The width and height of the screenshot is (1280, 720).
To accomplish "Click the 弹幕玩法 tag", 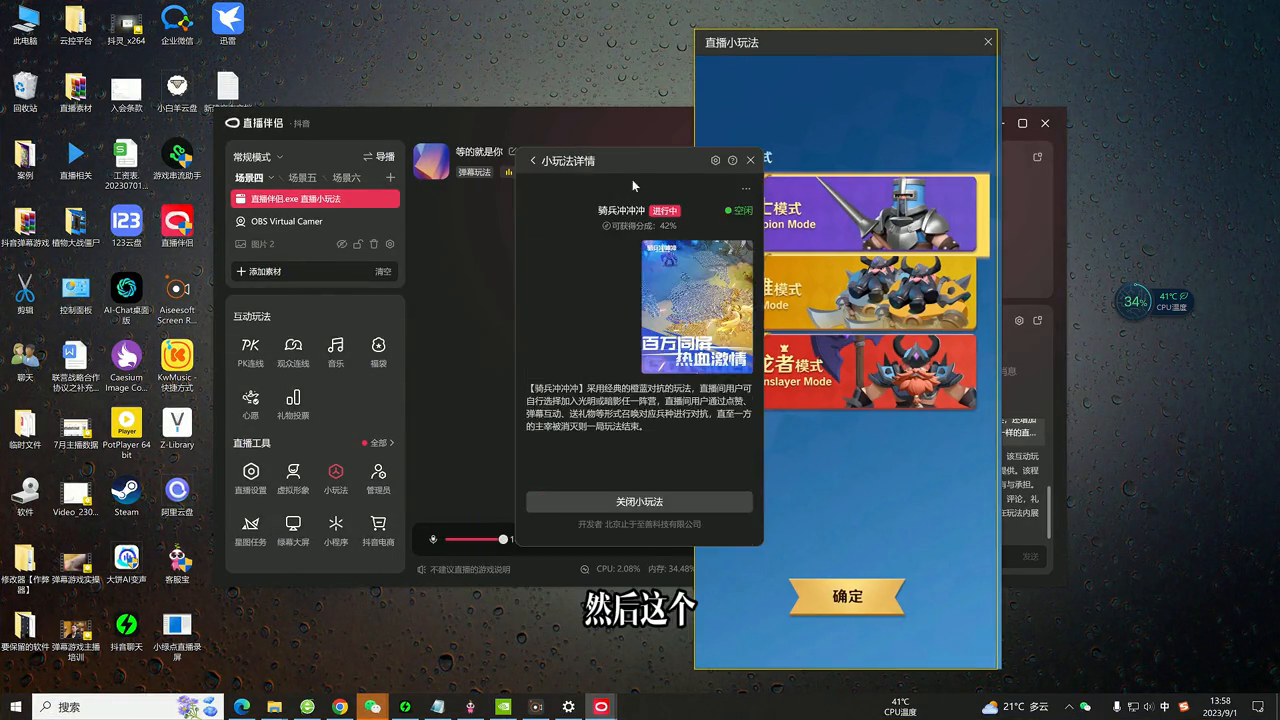I will 475,172.
